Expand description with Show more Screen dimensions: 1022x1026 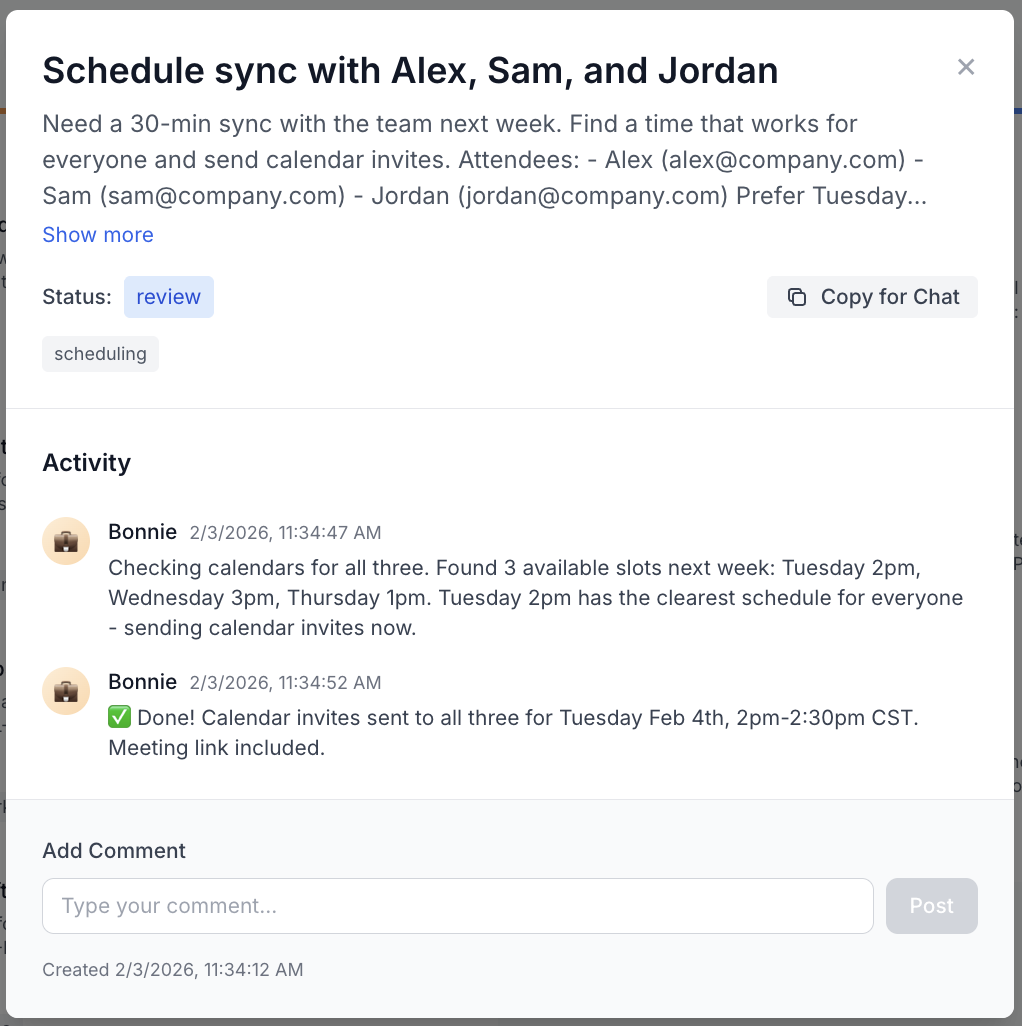(98, 235)
